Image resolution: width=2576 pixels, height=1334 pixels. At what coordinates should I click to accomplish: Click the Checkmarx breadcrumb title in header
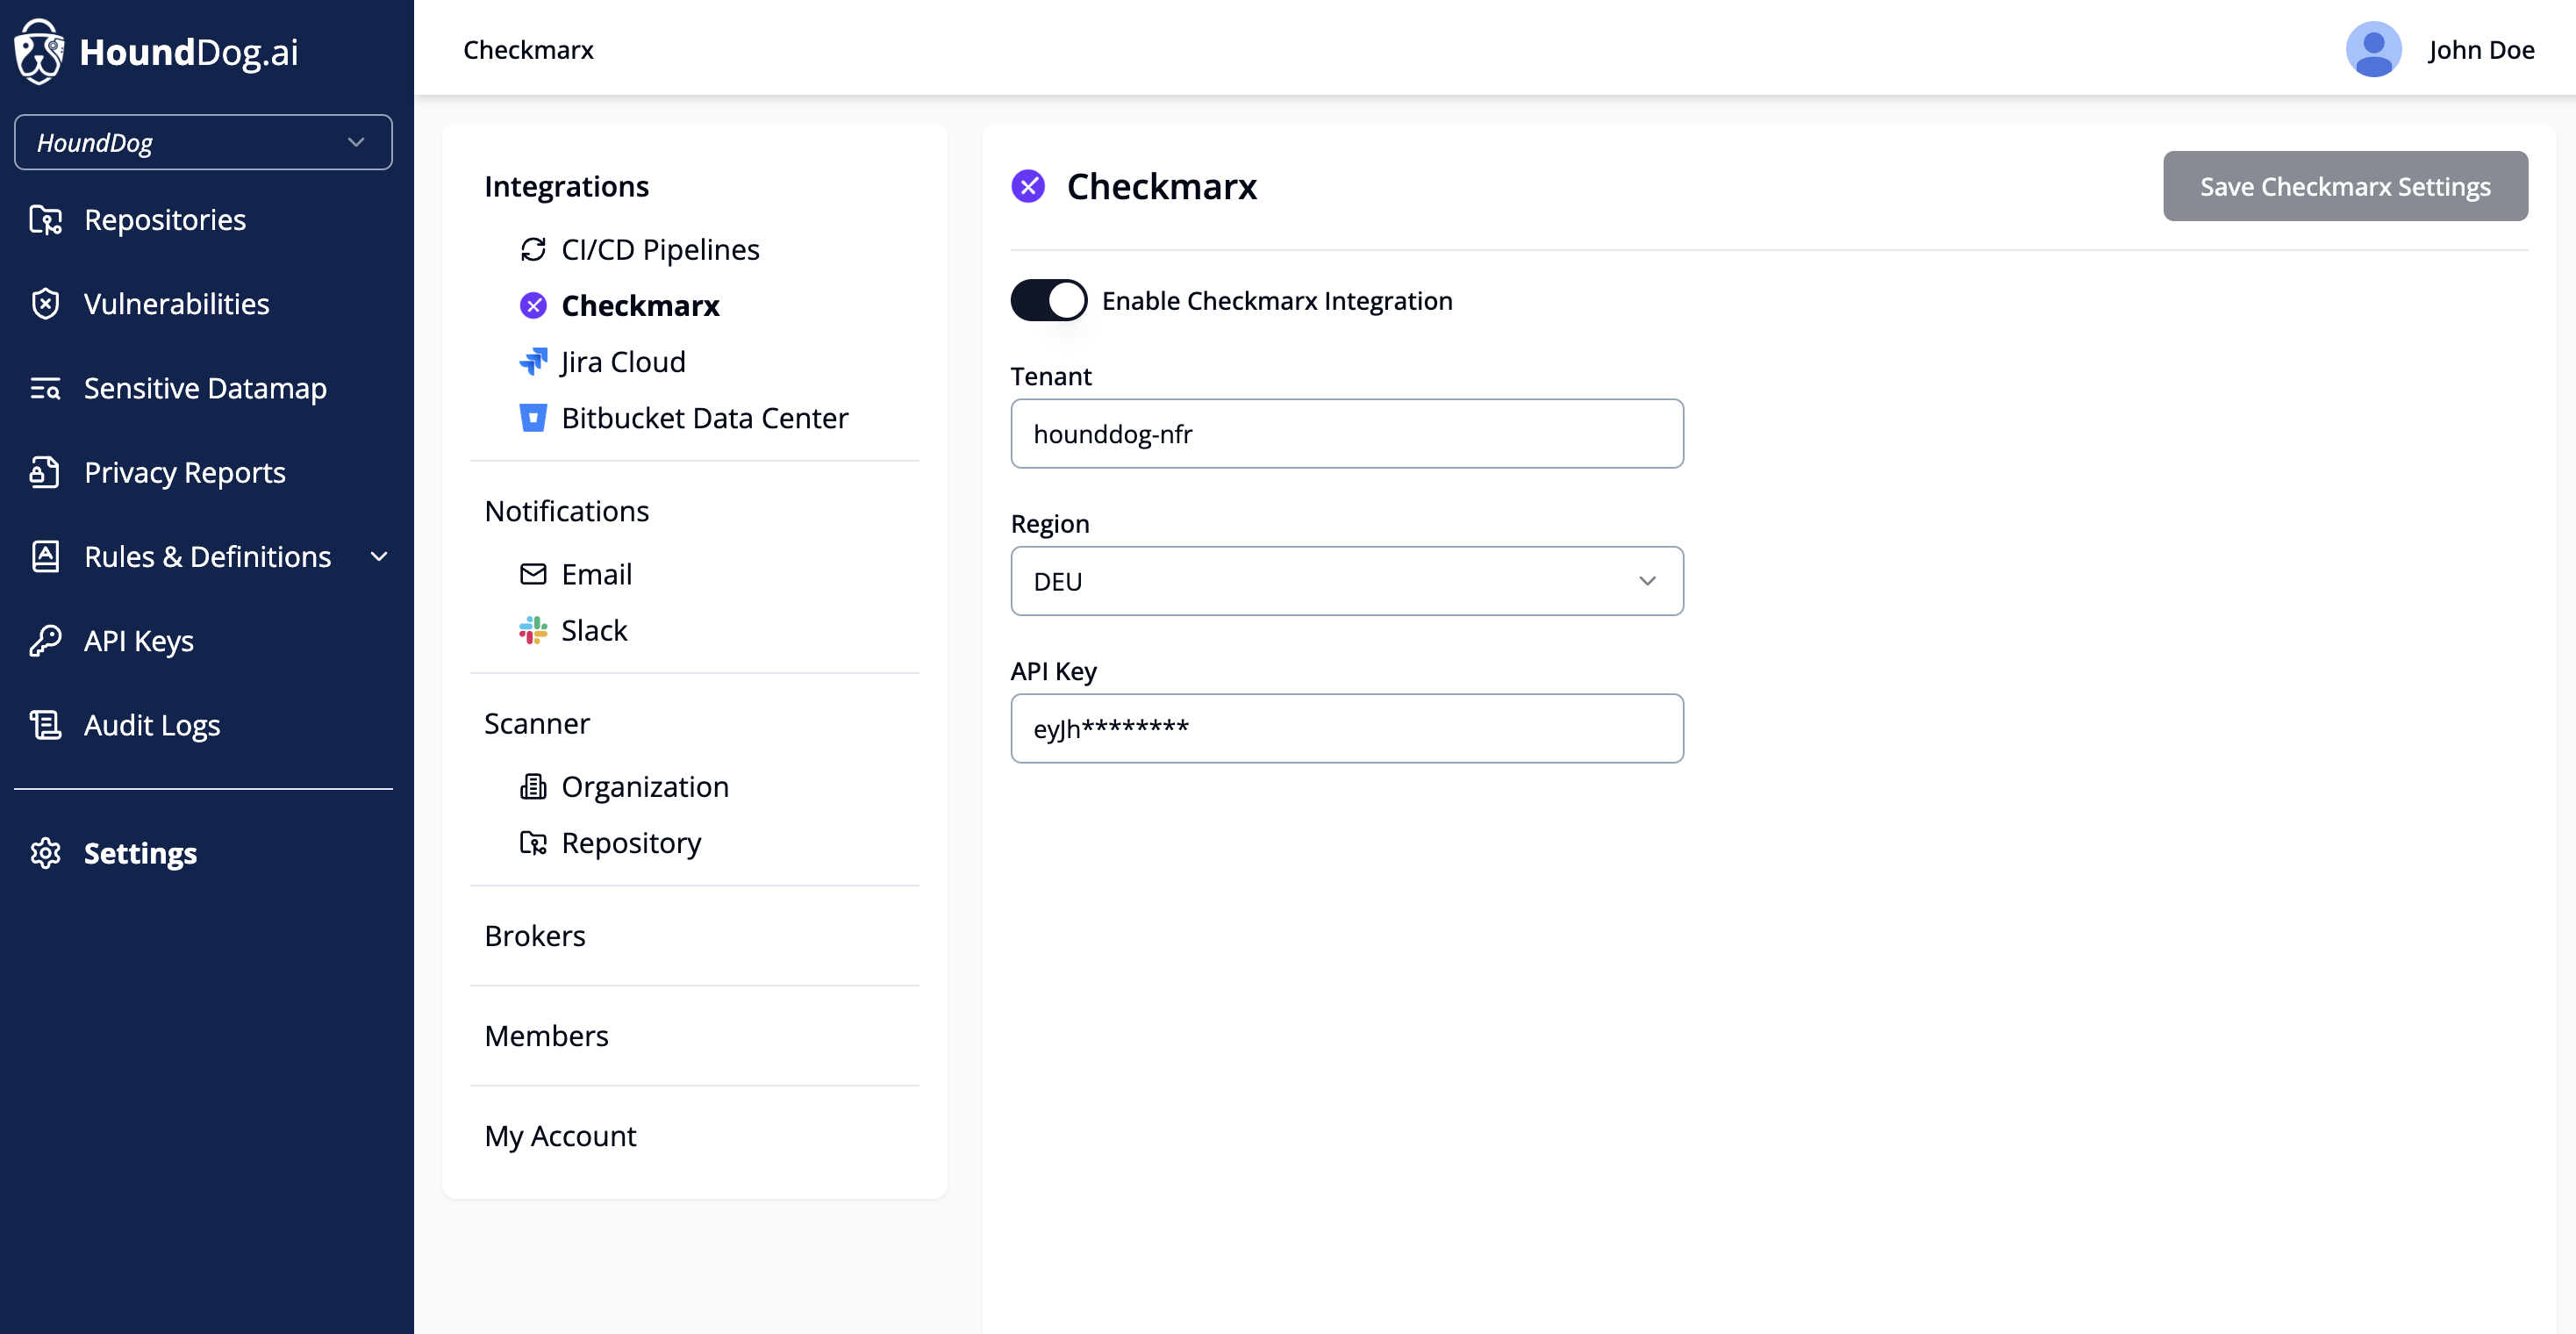[528, 50]
